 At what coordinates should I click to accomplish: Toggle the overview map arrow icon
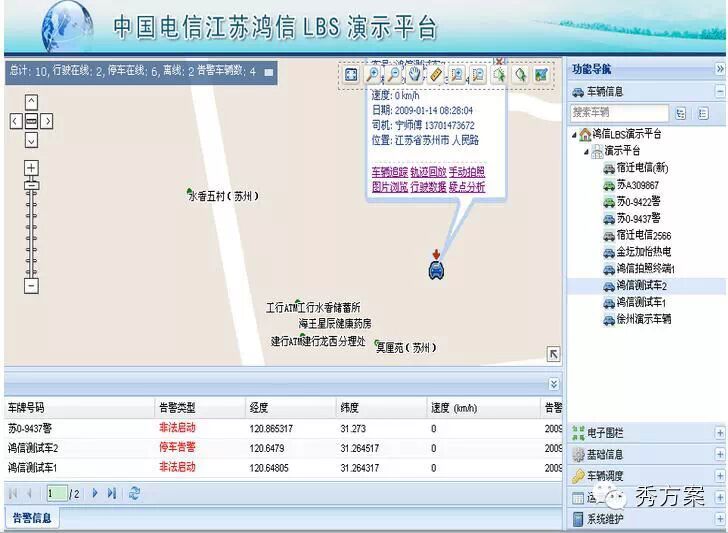pyautogui.click(x=553, y=354)
